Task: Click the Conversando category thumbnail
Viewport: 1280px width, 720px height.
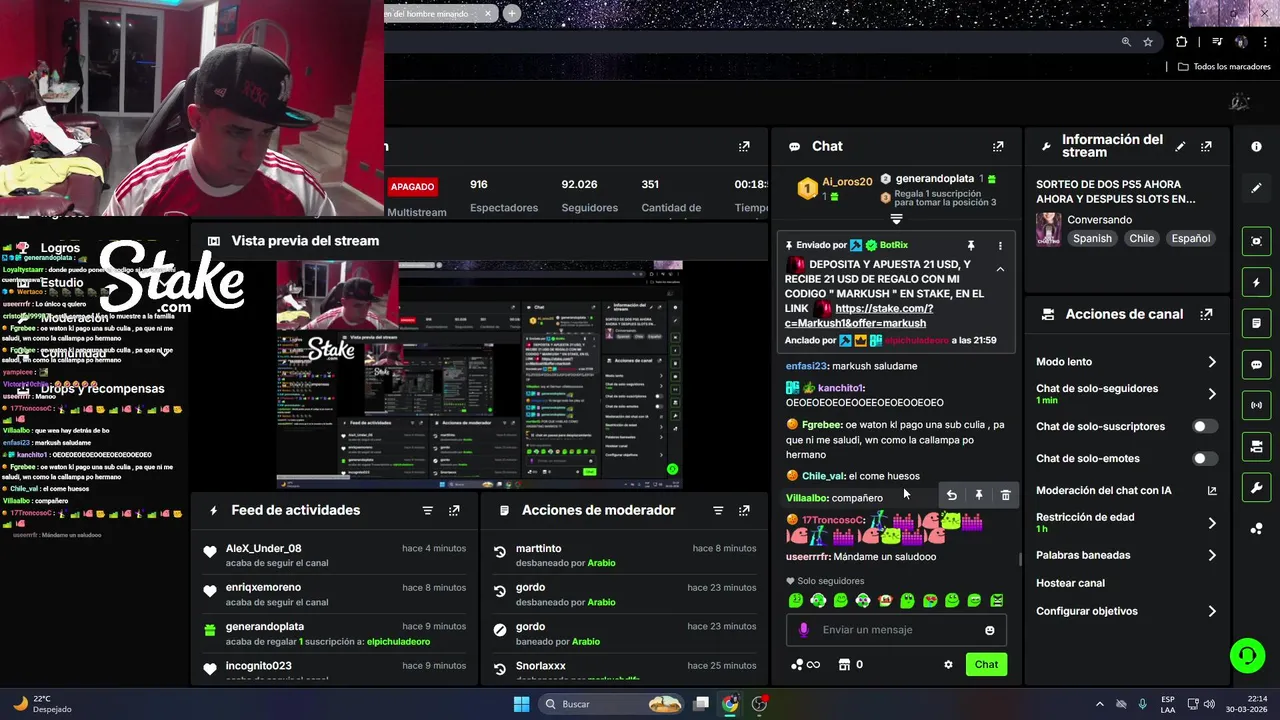Action: (x=1048, y=228)
